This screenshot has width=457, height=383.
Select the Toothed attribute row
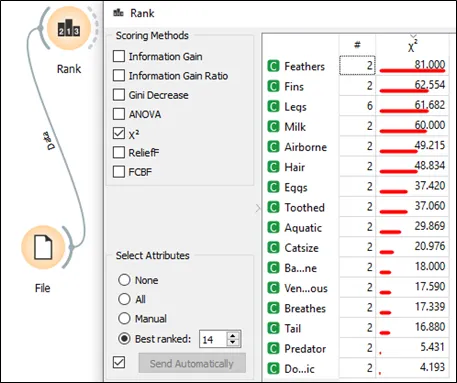click(356, 207)
